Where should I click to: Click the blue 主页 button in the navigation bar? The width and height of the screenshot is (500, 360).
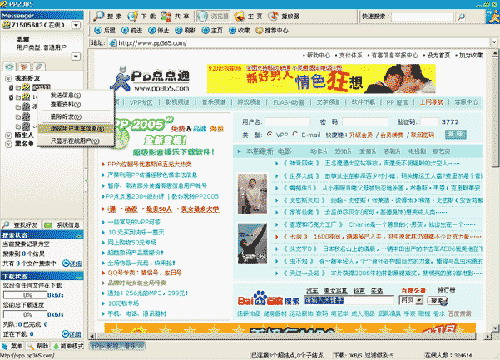click(x=212, y=30)
